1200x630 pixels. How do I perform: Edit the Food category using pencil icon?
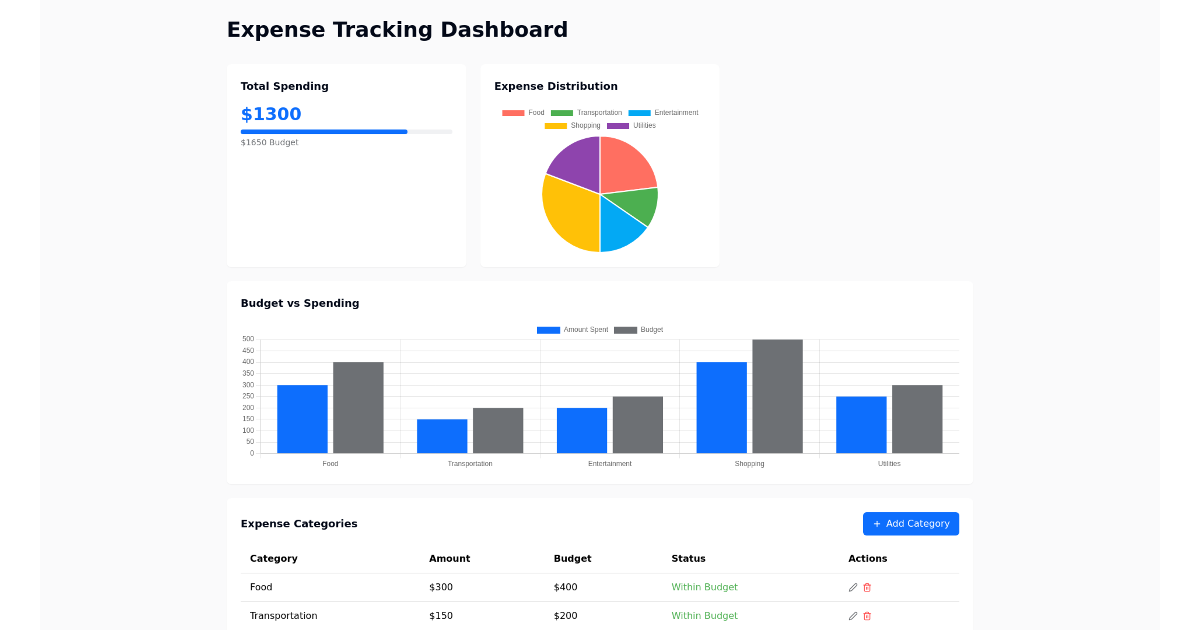pyautogui.click(x=852, y=587)
